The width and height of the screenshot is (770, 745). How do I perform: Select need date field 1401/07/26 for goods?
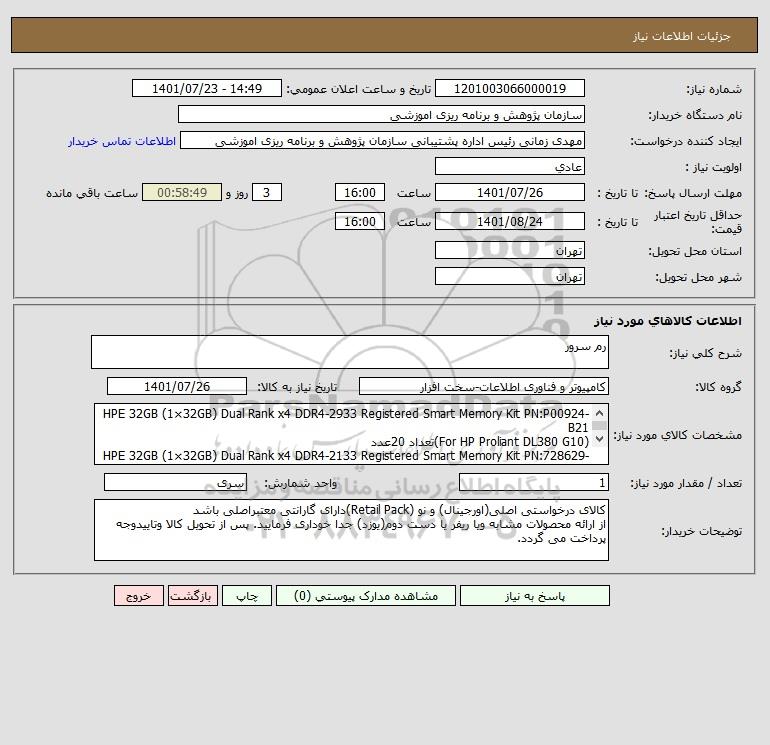coord(177,386)
